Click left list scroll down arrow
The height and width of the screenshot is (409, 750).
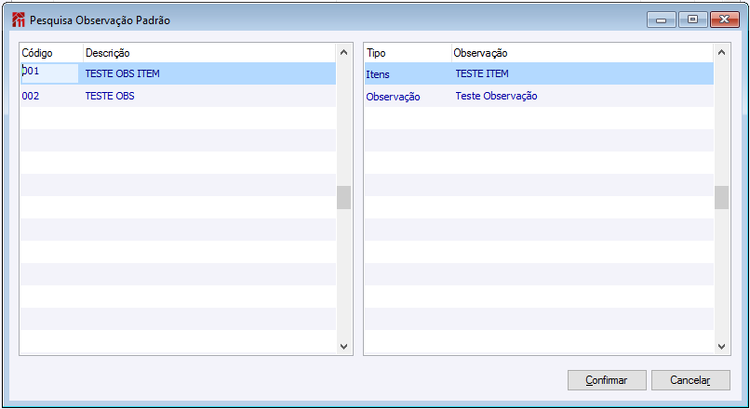pos(343,346)
